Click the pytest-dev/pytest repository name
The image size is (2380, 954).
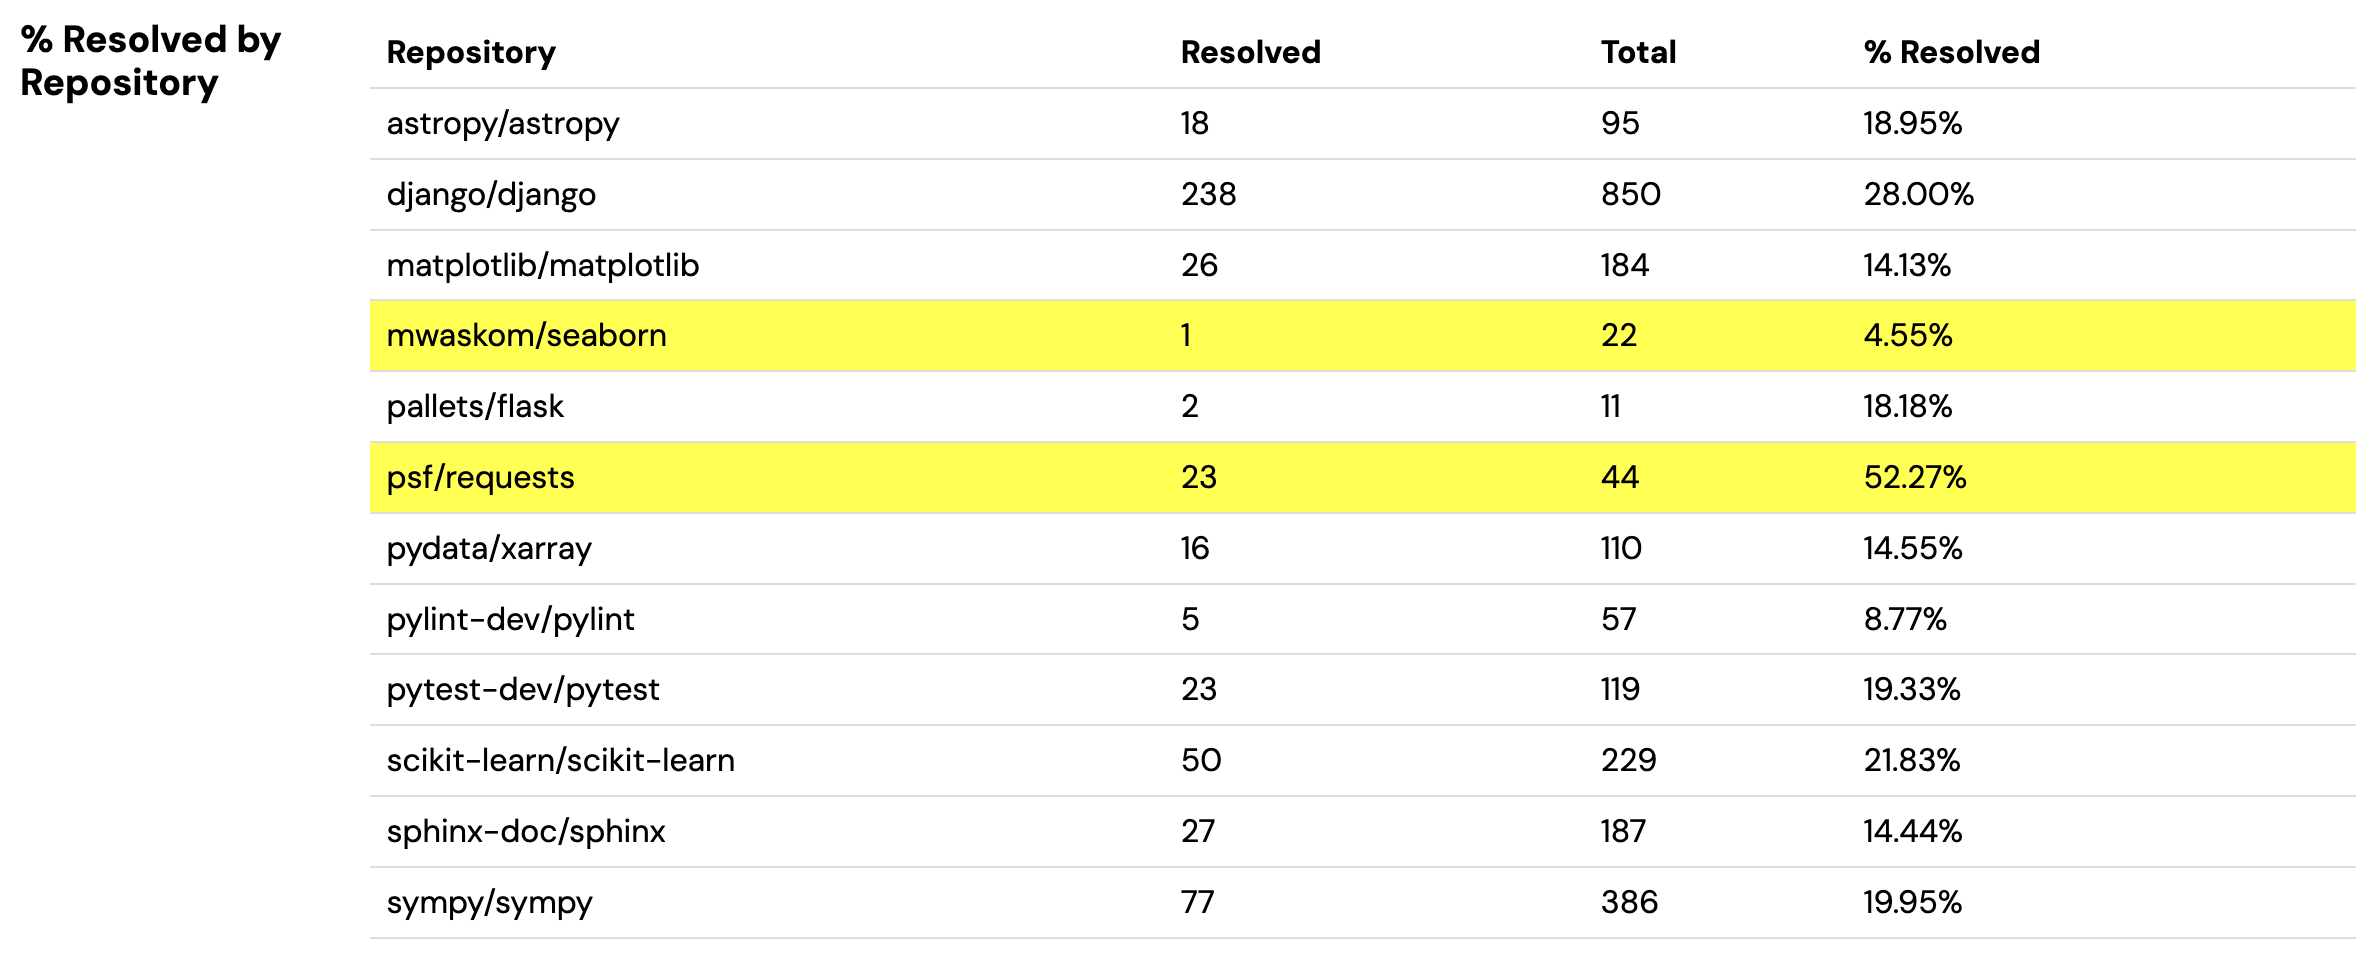click(x=523, y=689)
